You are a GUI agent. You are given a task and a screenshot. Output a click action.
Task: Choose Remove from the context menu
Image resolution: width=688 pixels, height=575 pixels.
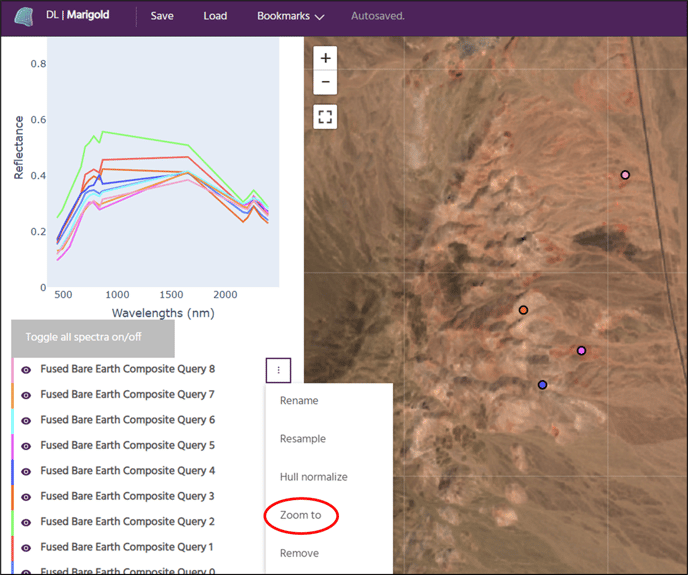coord(299,553)
